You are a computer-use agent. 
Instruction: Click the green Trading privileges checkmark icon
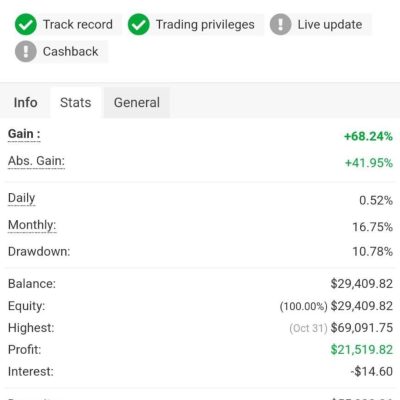point(139,25)
